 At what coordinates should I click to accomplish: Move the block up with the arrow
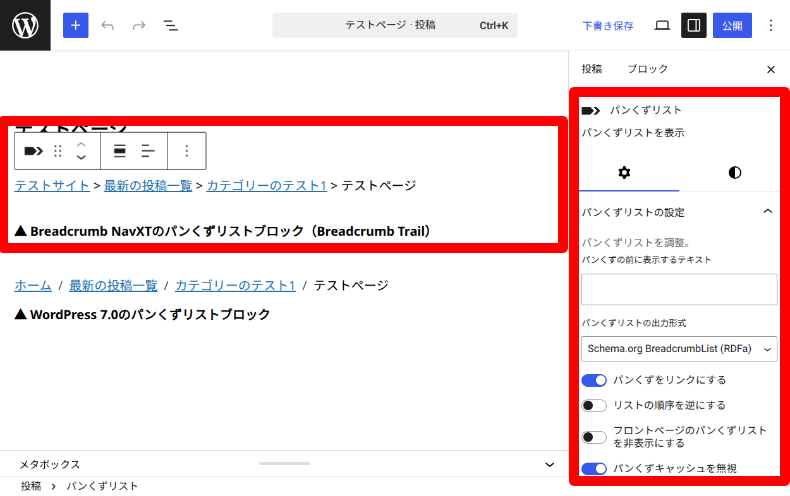pyautogui.click(x=81, y=145)
